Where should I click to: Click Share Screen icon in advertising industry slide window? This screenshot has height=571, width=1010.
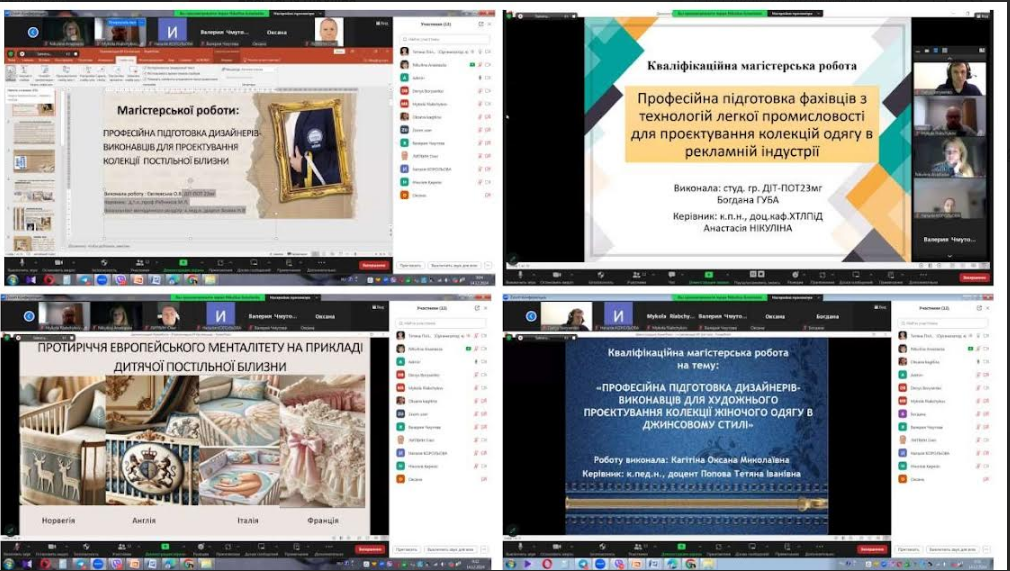coord(709,275)
